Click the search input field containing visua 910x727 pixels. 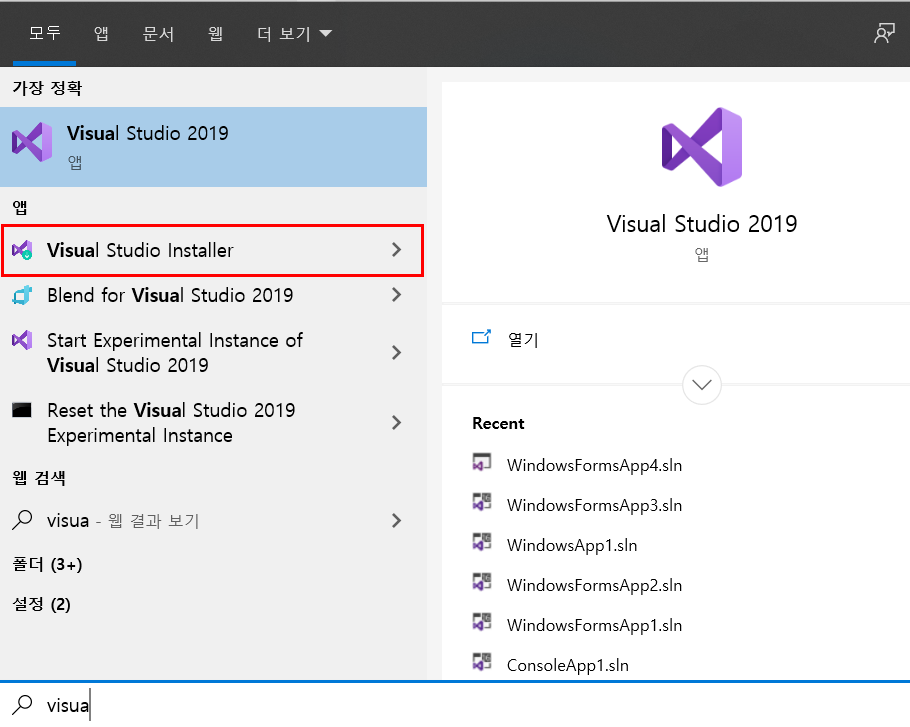coord(455,705)
